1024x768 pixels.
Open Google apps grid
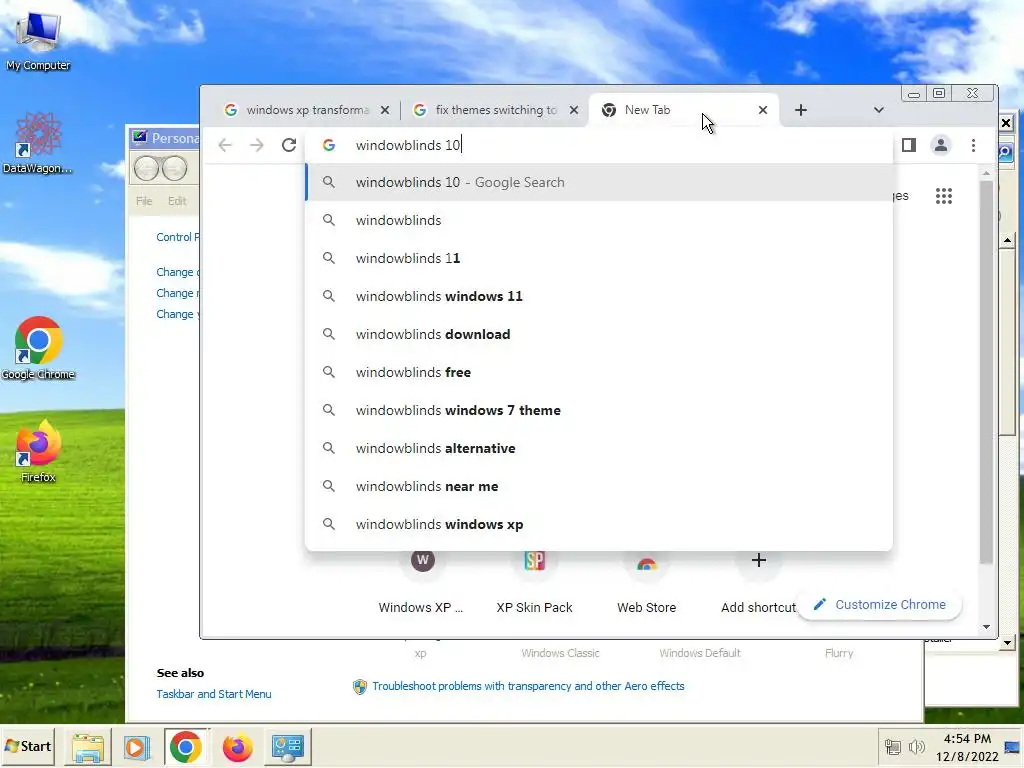(944, 196)
